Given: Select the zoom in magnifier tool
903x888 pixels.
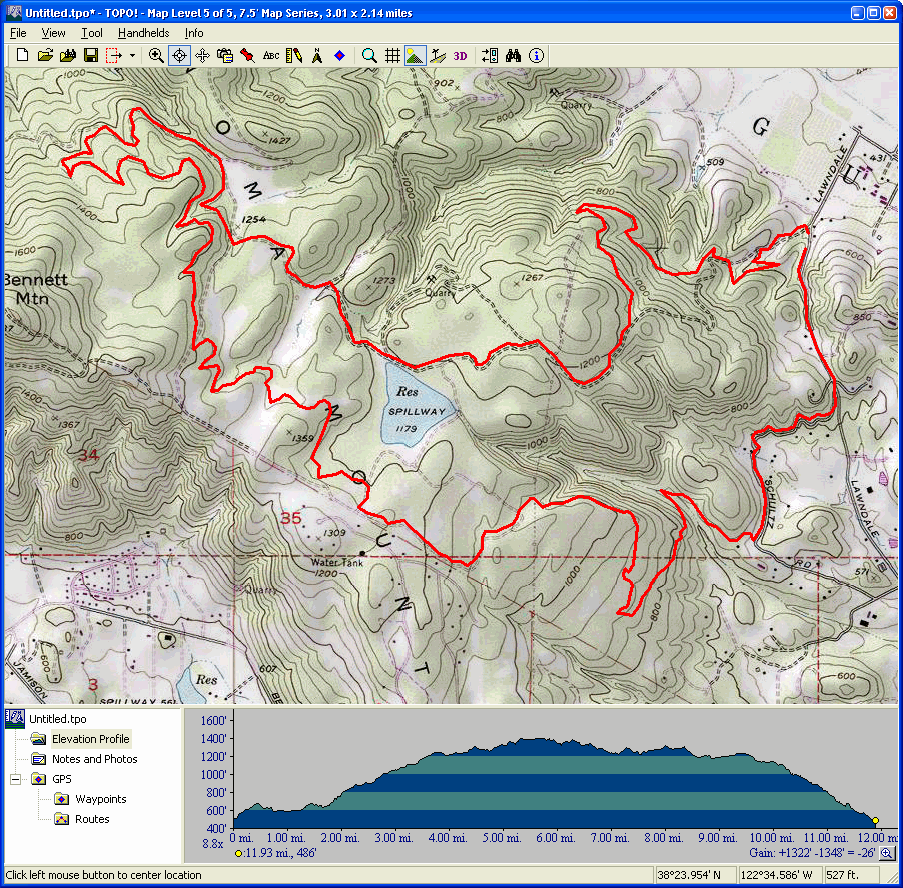Looking at the screenshot, I should (x=156, y=56).
